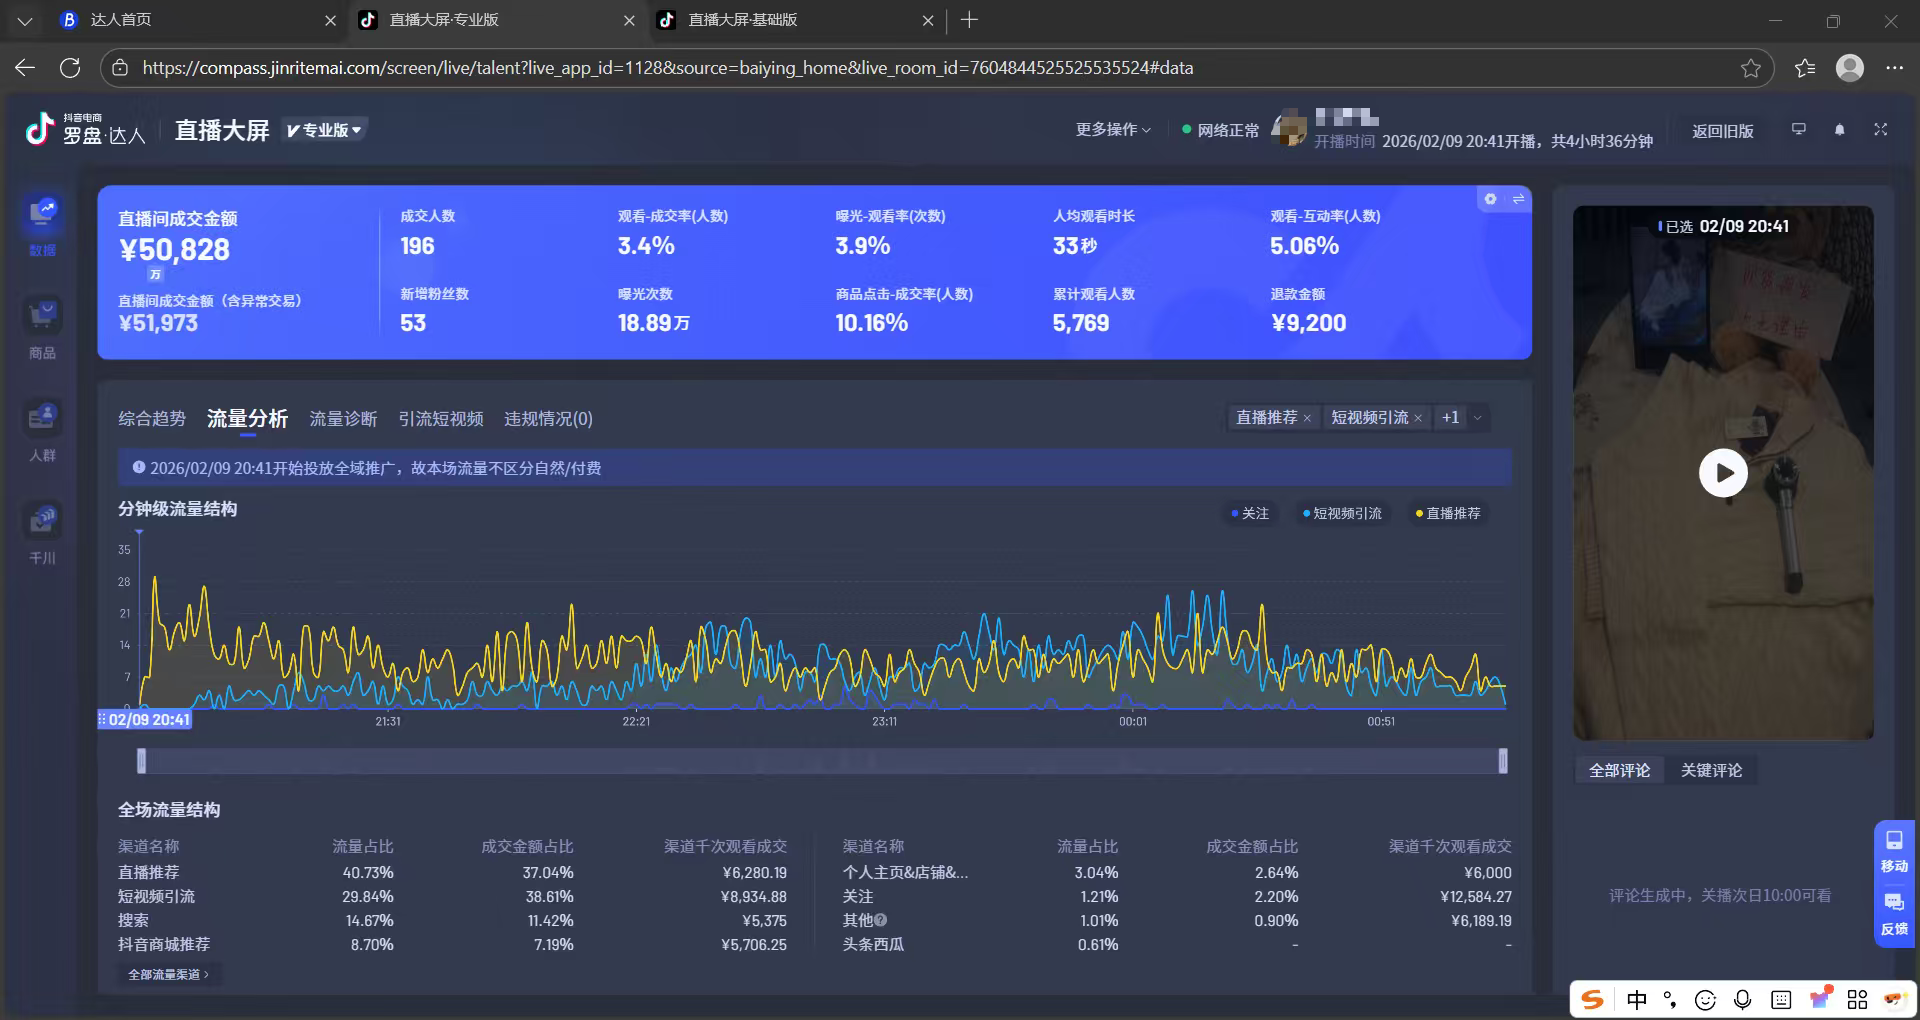The height and width of the screenshot is (1020, 1920).
Task: Click the 返回旧版 button
Action: (x=1722, y=131)
